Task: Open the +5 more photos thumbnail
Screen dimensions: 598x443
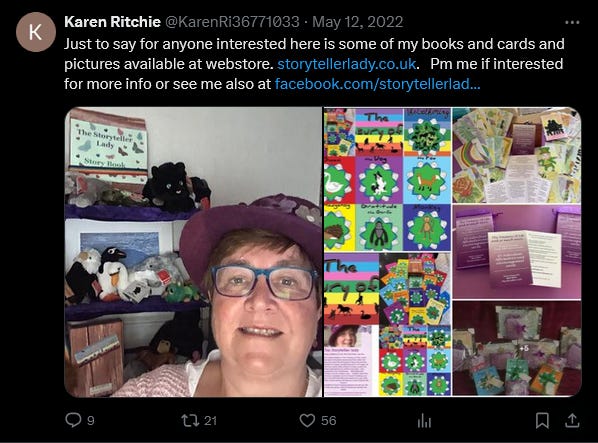Action: (517, 349)
